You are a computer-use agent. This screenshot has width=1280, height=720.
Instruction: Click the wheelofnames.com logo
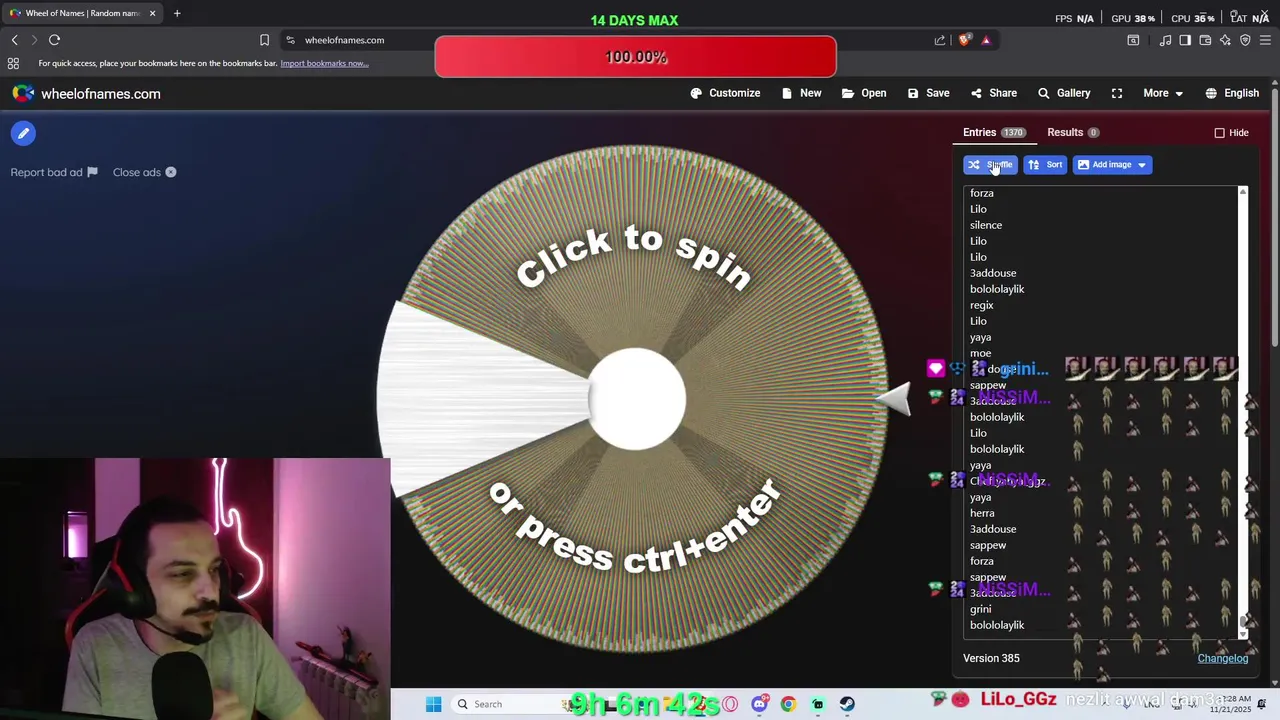point(86,93)
